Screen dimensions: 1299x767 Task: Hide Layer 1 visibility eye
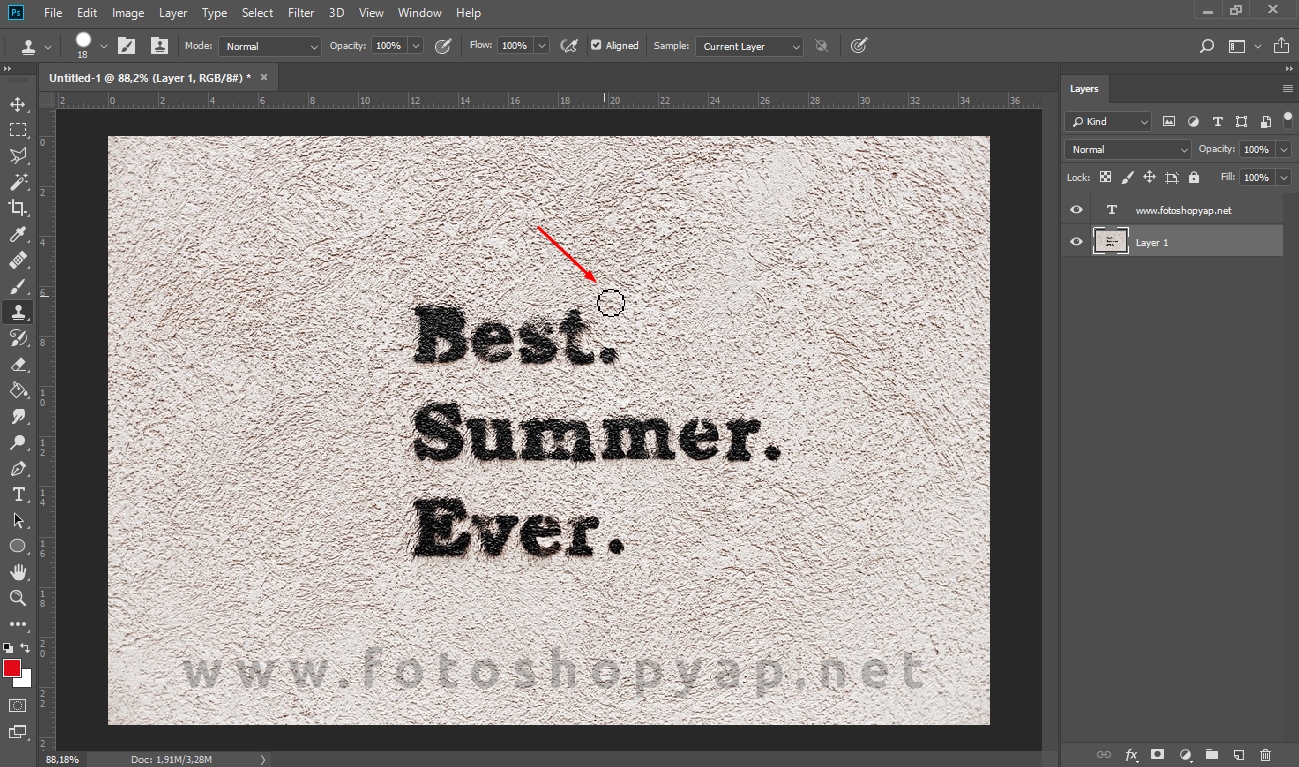[1076, 241]
